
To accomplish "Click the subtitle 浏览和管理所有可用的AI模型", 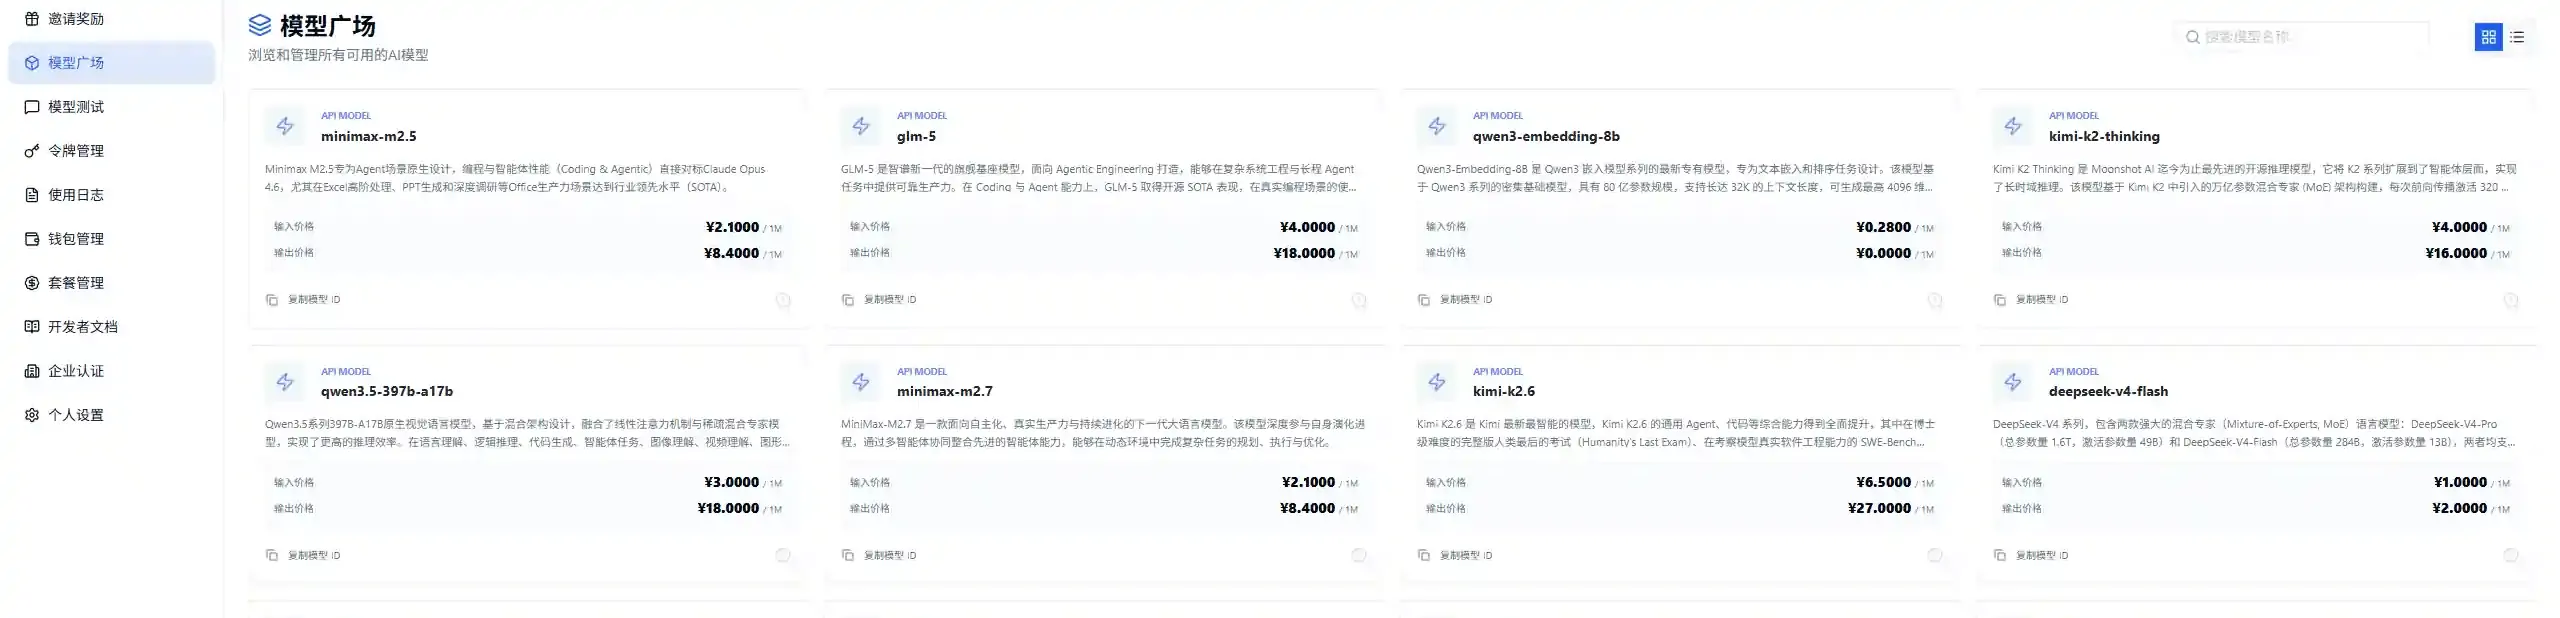I will point(338,55).
